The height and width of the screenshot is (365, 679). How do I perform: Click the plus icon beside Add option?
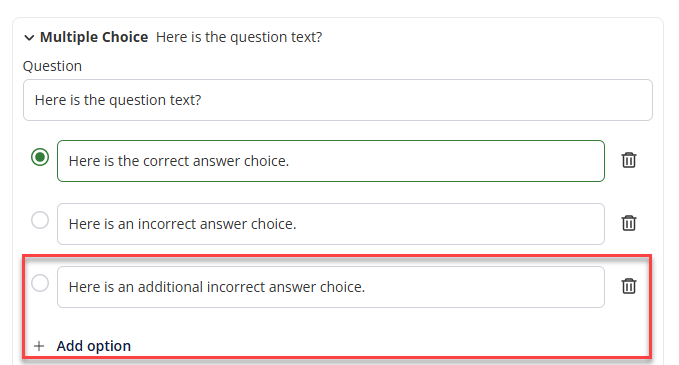[x=39, y=346]
